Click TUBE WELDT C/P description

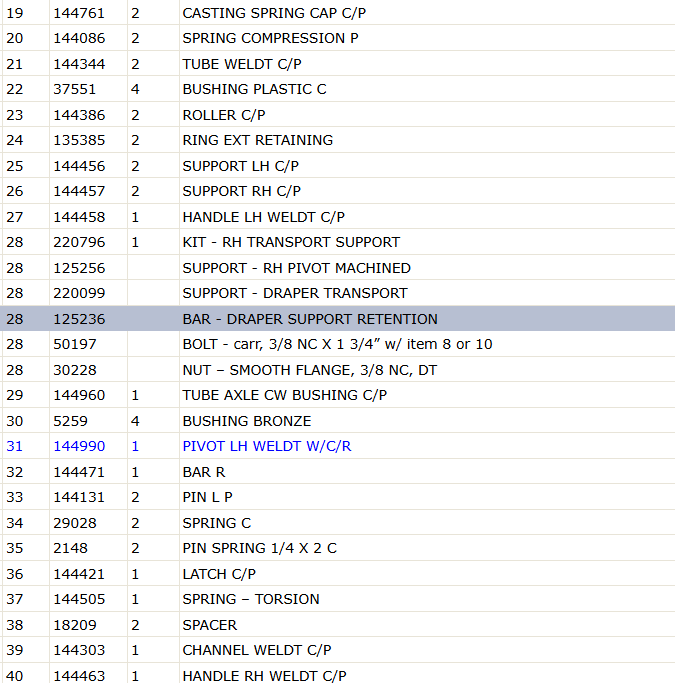[x=242, y=64]
